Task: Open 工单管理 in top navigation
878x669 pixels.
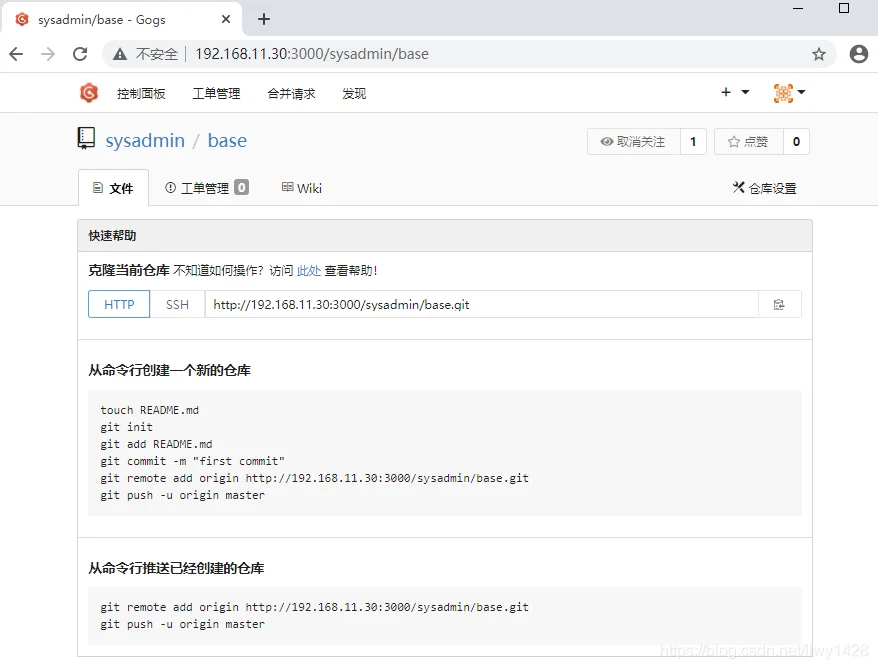Action: tap(216, 93)
